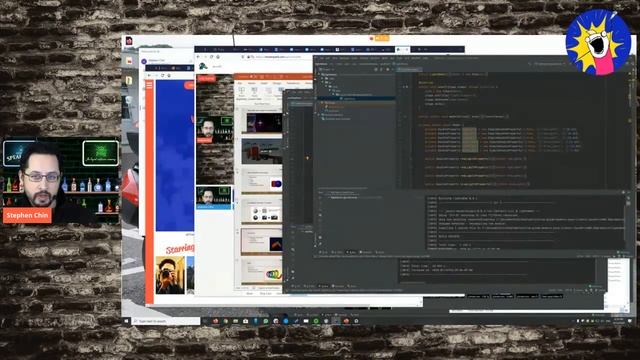
Task: Click the Stephen Chin webcam video
Action: pyautogui.click(x=61, y=181)
